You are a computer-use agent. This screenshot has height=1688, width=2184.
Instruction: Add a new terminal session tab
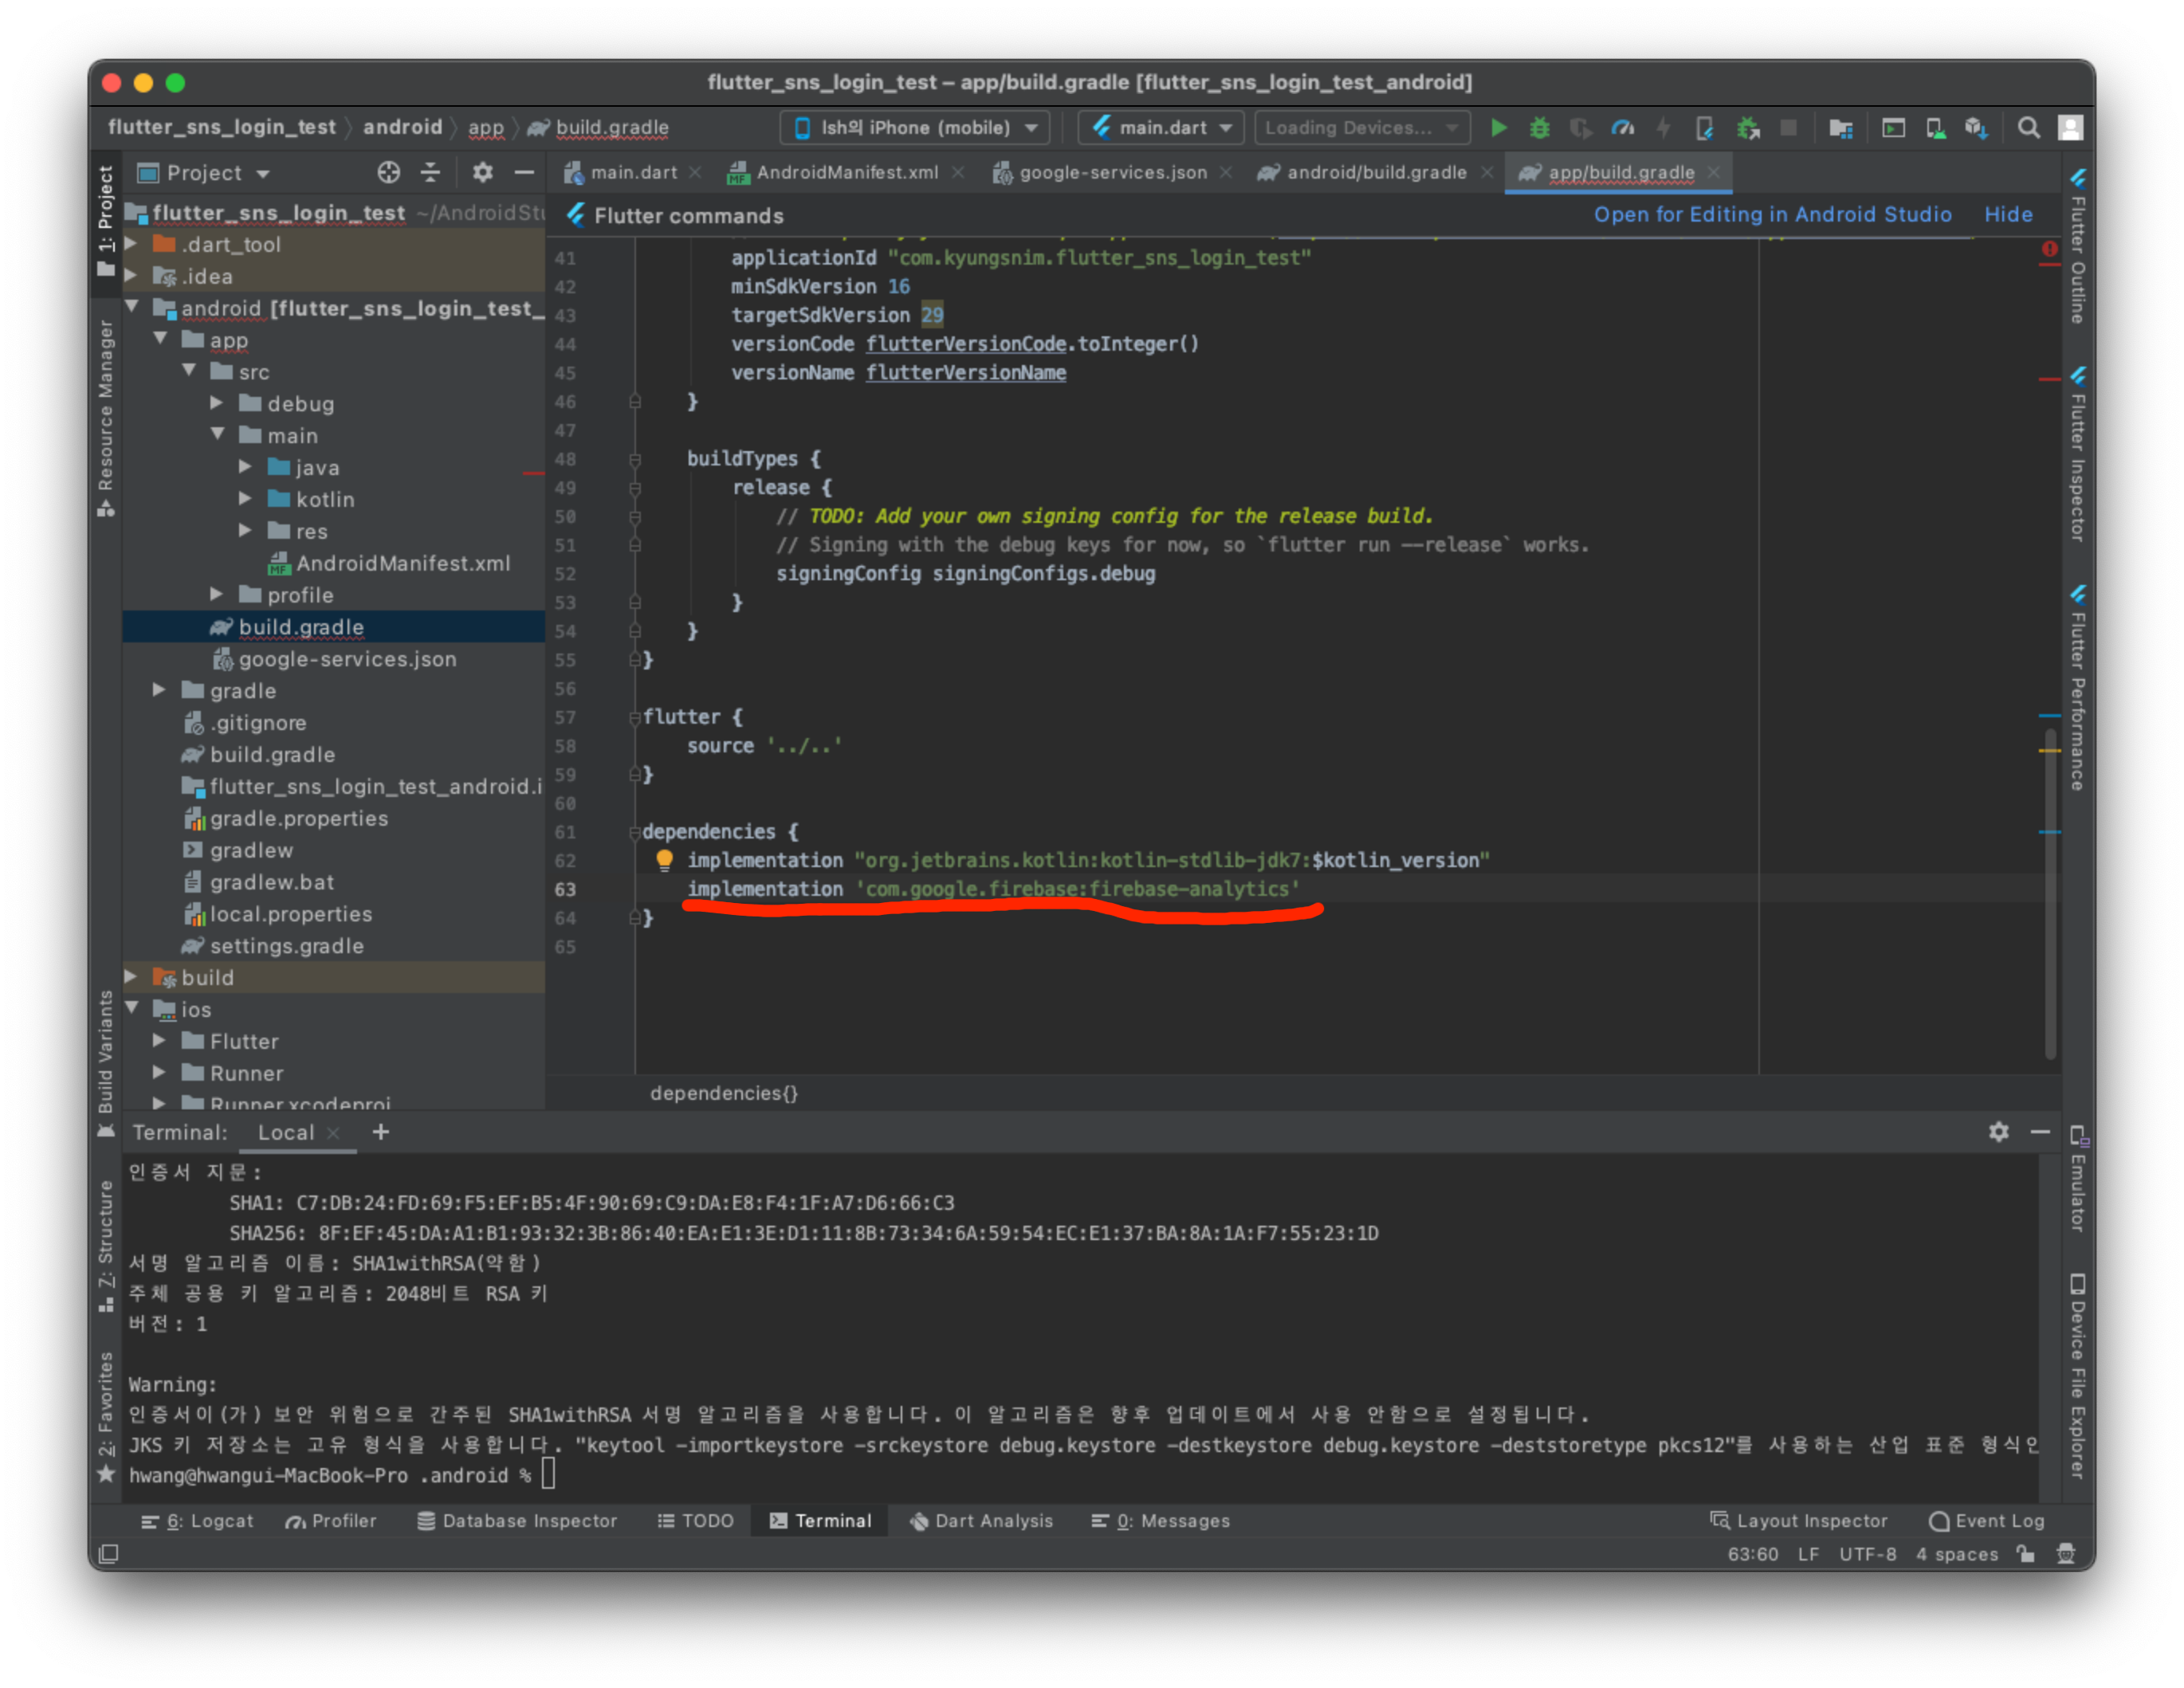pyautogui.click(x=380, y=1132)
